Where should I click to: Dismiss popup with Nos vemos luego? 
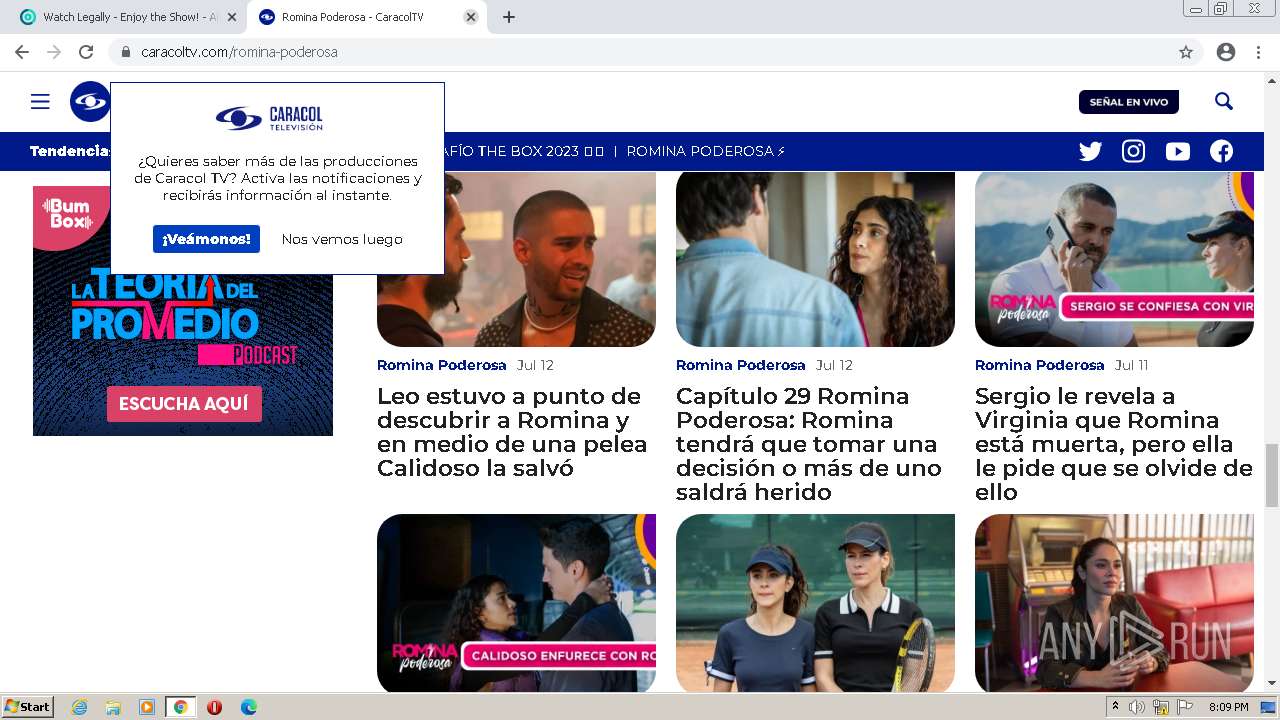click(342, 239)
